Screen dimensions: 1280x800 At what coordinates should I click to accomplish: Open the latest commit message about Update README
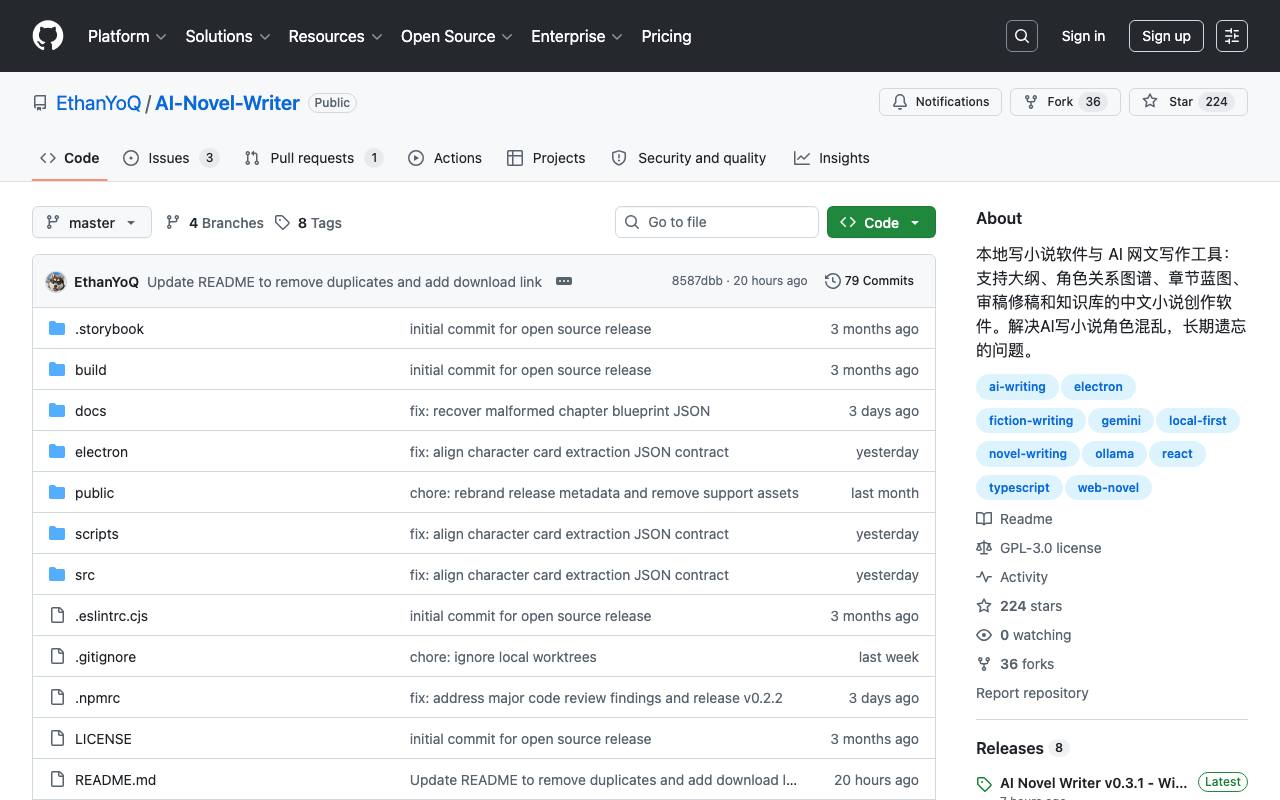point(344,282)
